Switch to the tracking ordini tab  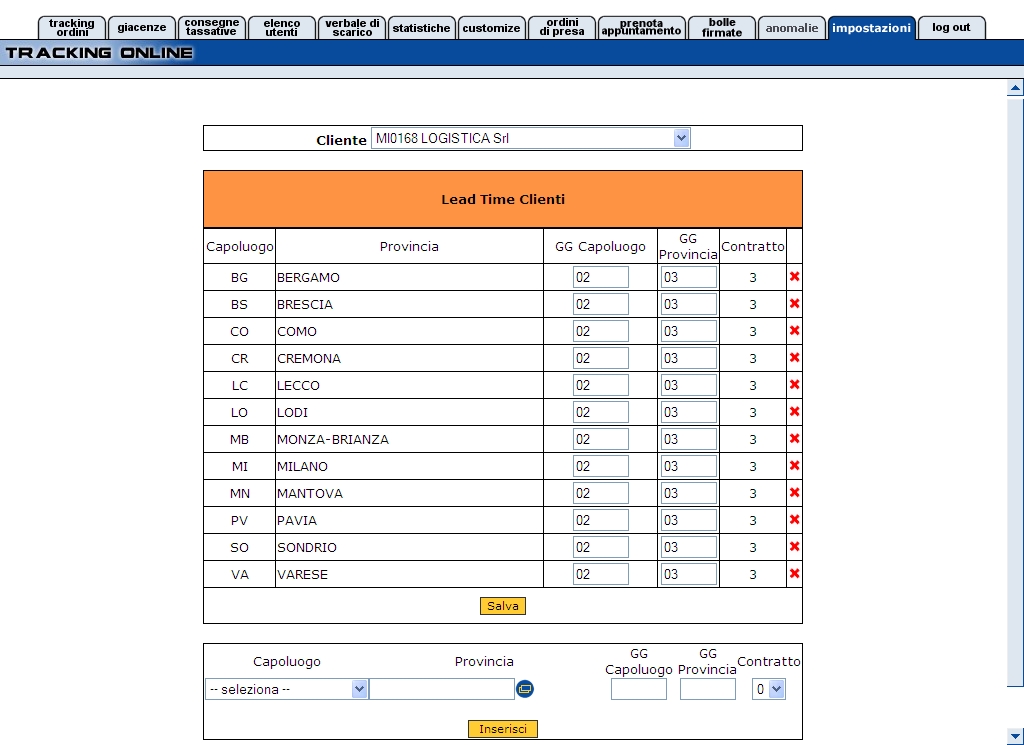point(71,28)
